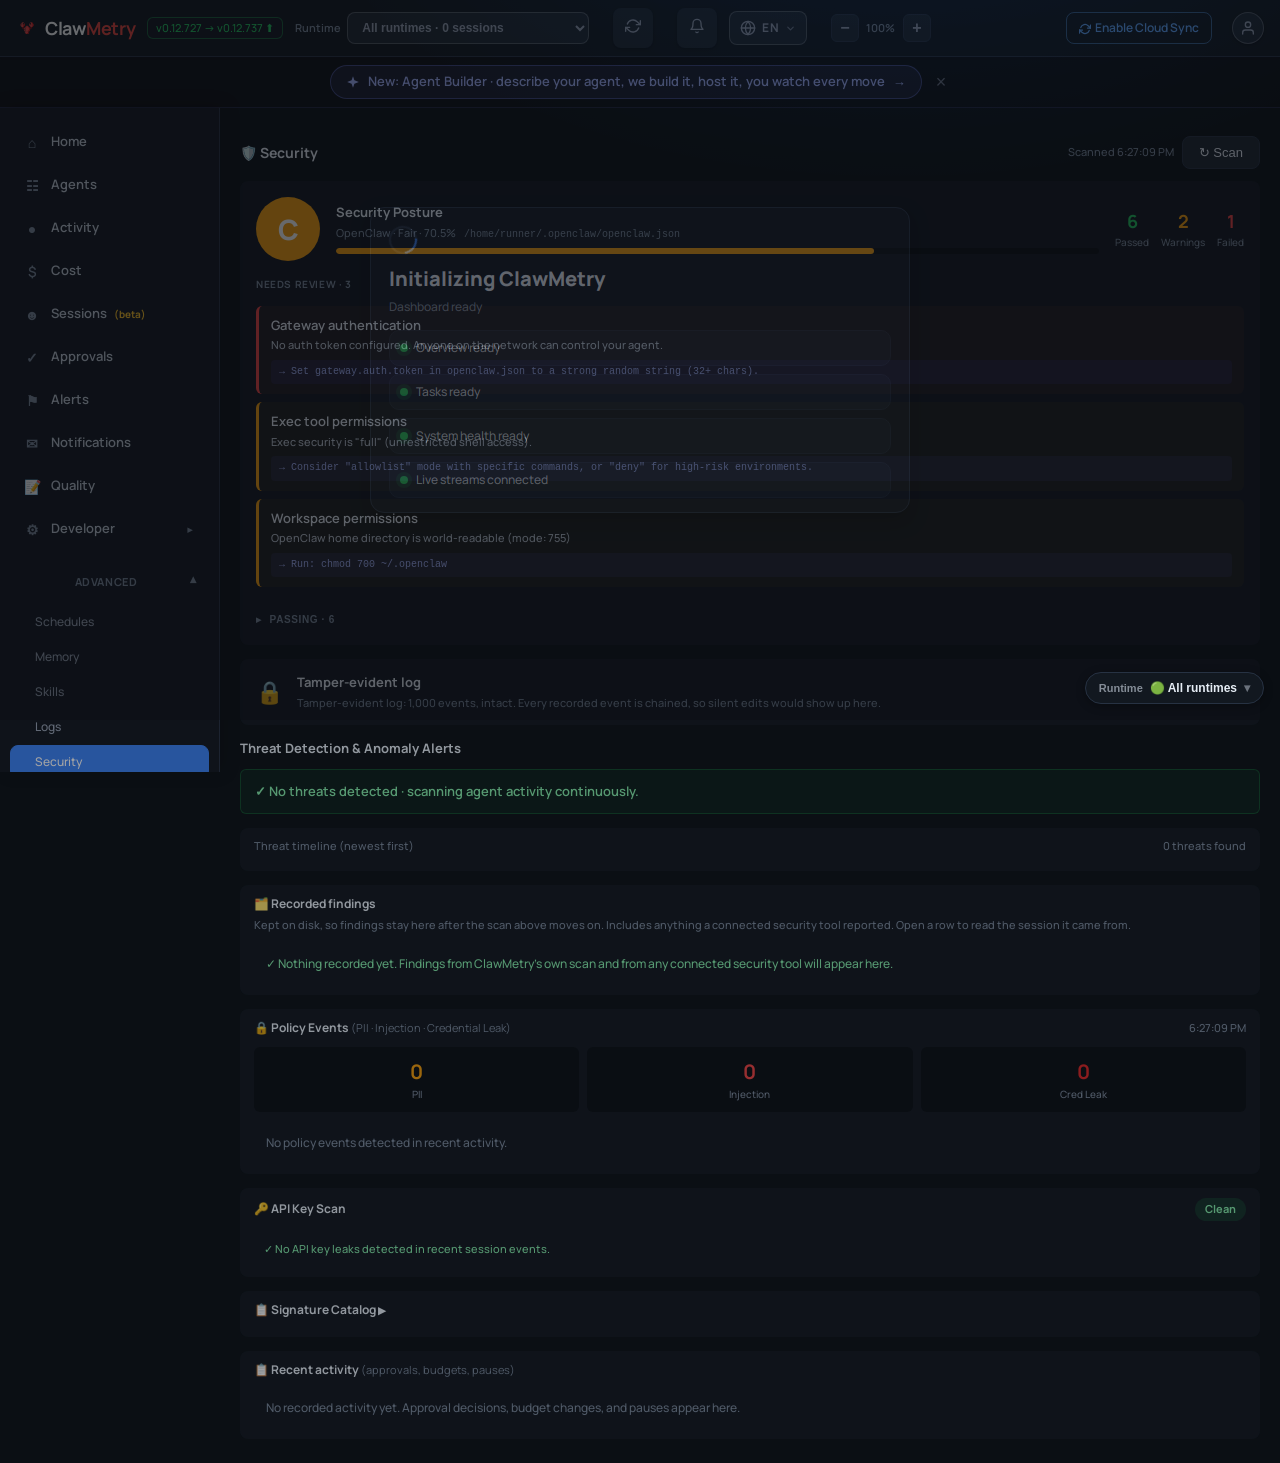The width and height of the screenshot is (1280, 1463).
Task: Expand the PASSING 6 section
Action: 295,620
